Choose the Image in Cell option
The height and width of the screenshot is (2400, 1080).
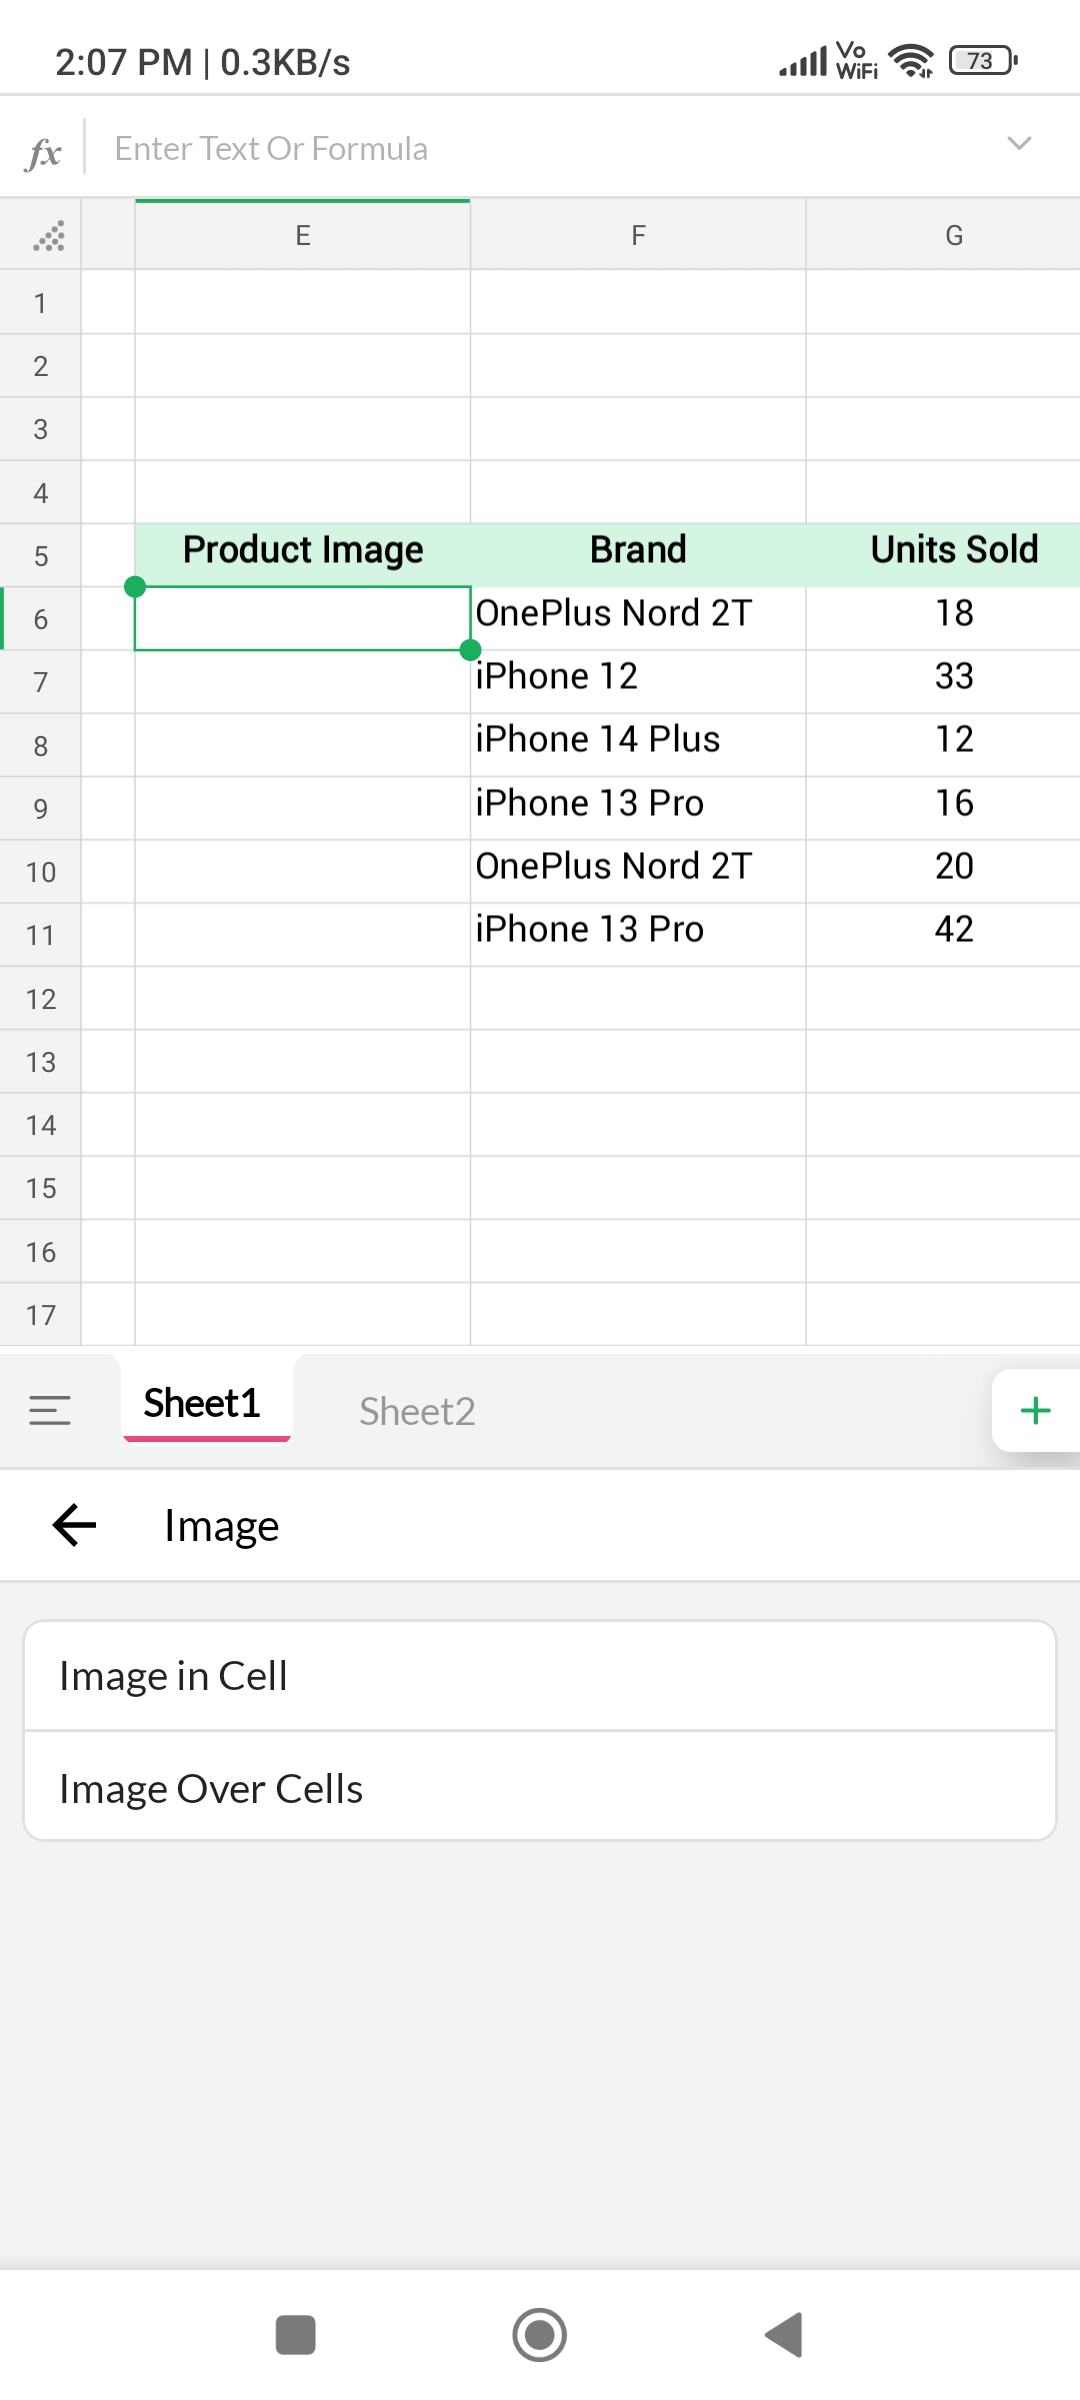tap(540, 1676)
